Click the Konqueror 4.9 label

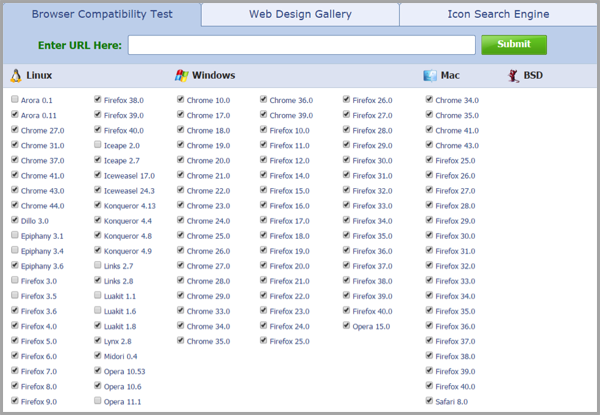point(128,251)
